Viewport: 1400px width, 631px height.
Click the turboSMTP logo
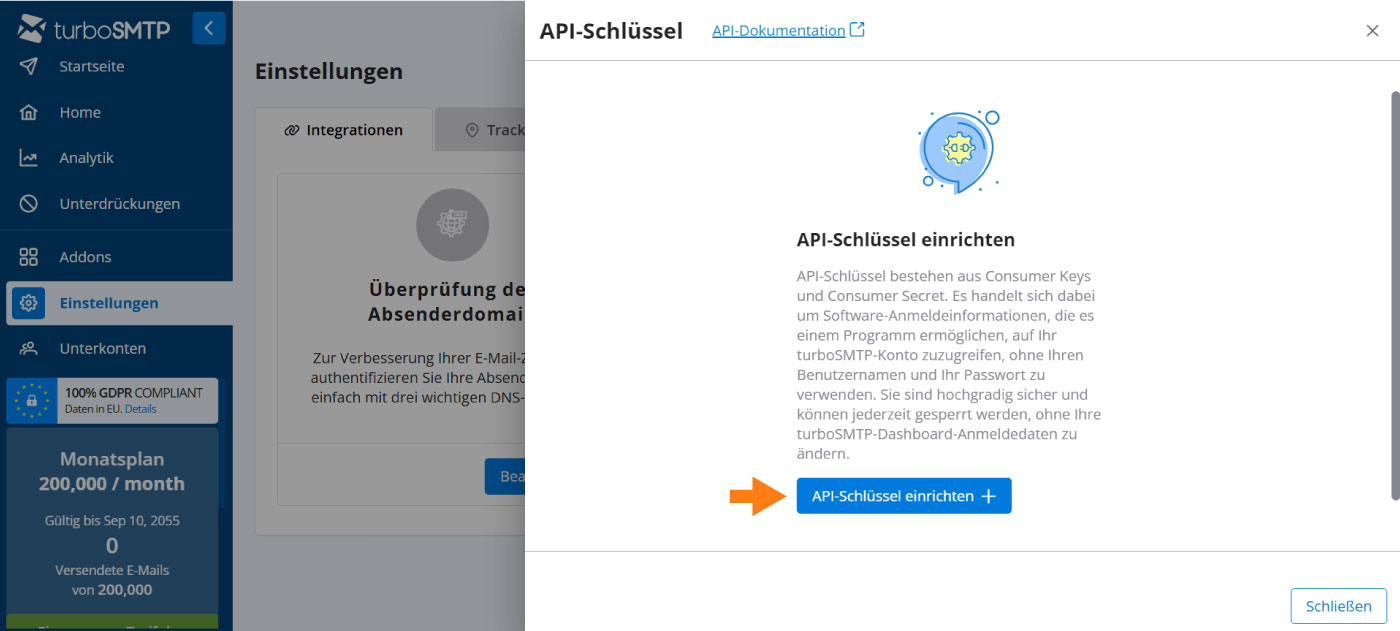tap(95, 29)
